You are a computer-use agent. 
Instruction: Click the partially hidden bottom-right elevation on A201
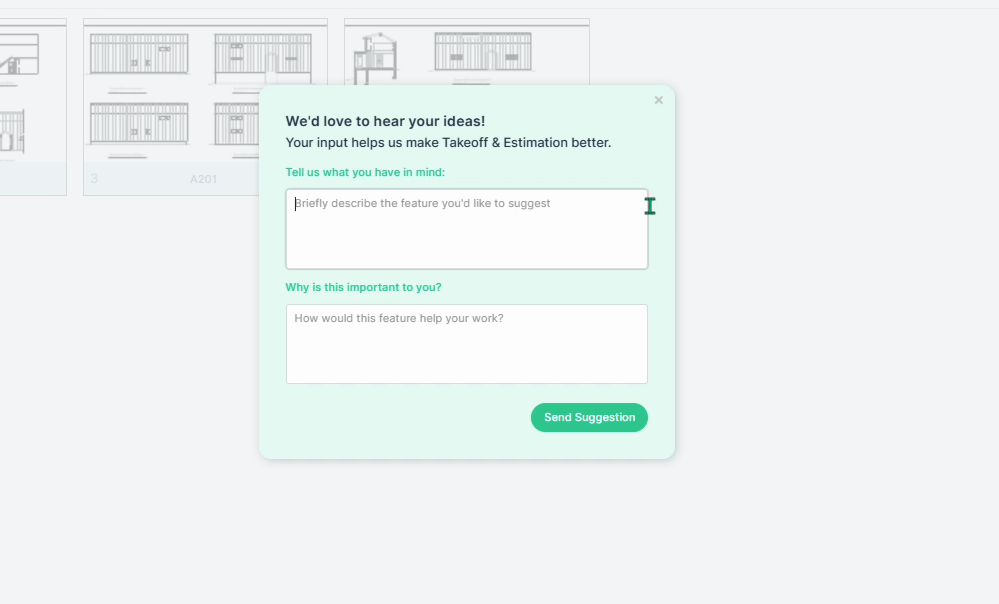pyautogui.click(x=236, y=124)
